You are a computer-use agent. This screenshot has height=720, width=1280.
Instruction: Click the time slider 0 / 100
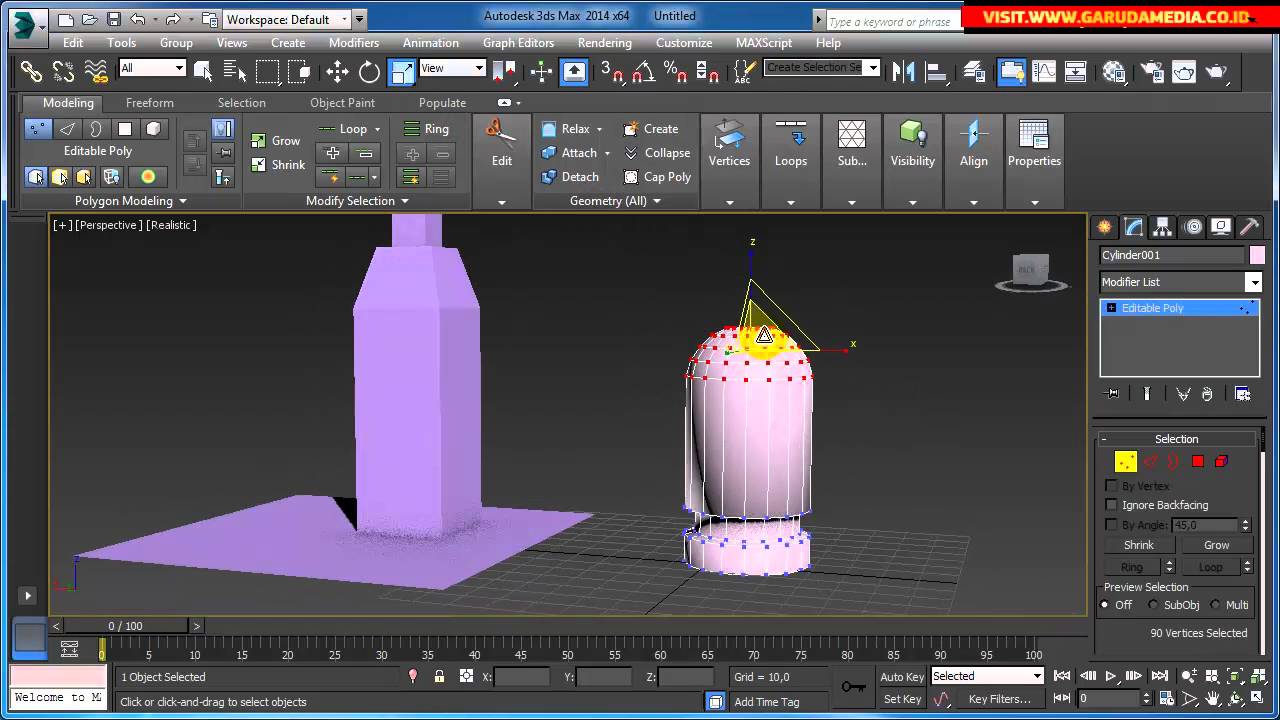125,626
